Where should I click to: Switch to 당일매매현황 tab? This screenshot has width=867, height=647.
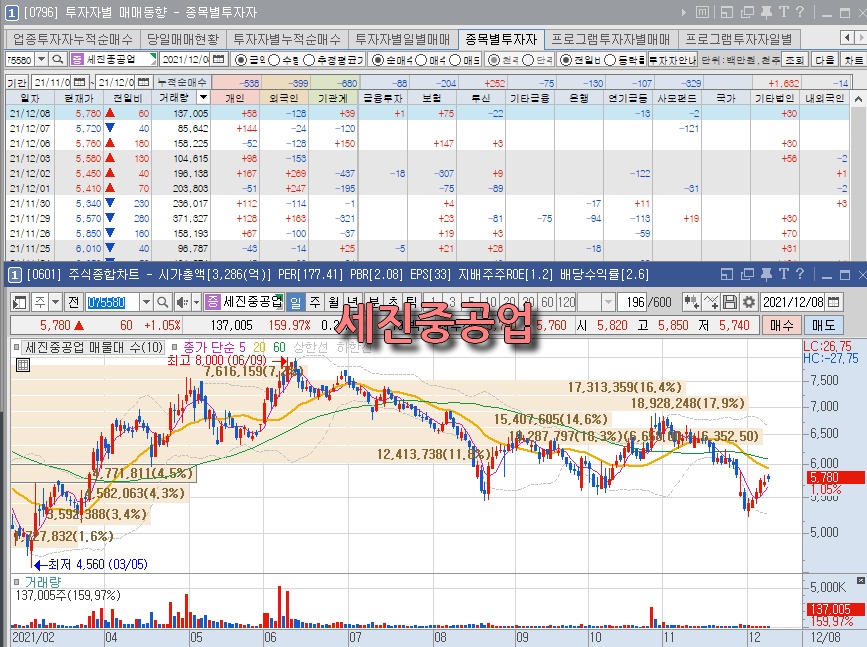tap(182, 39)
